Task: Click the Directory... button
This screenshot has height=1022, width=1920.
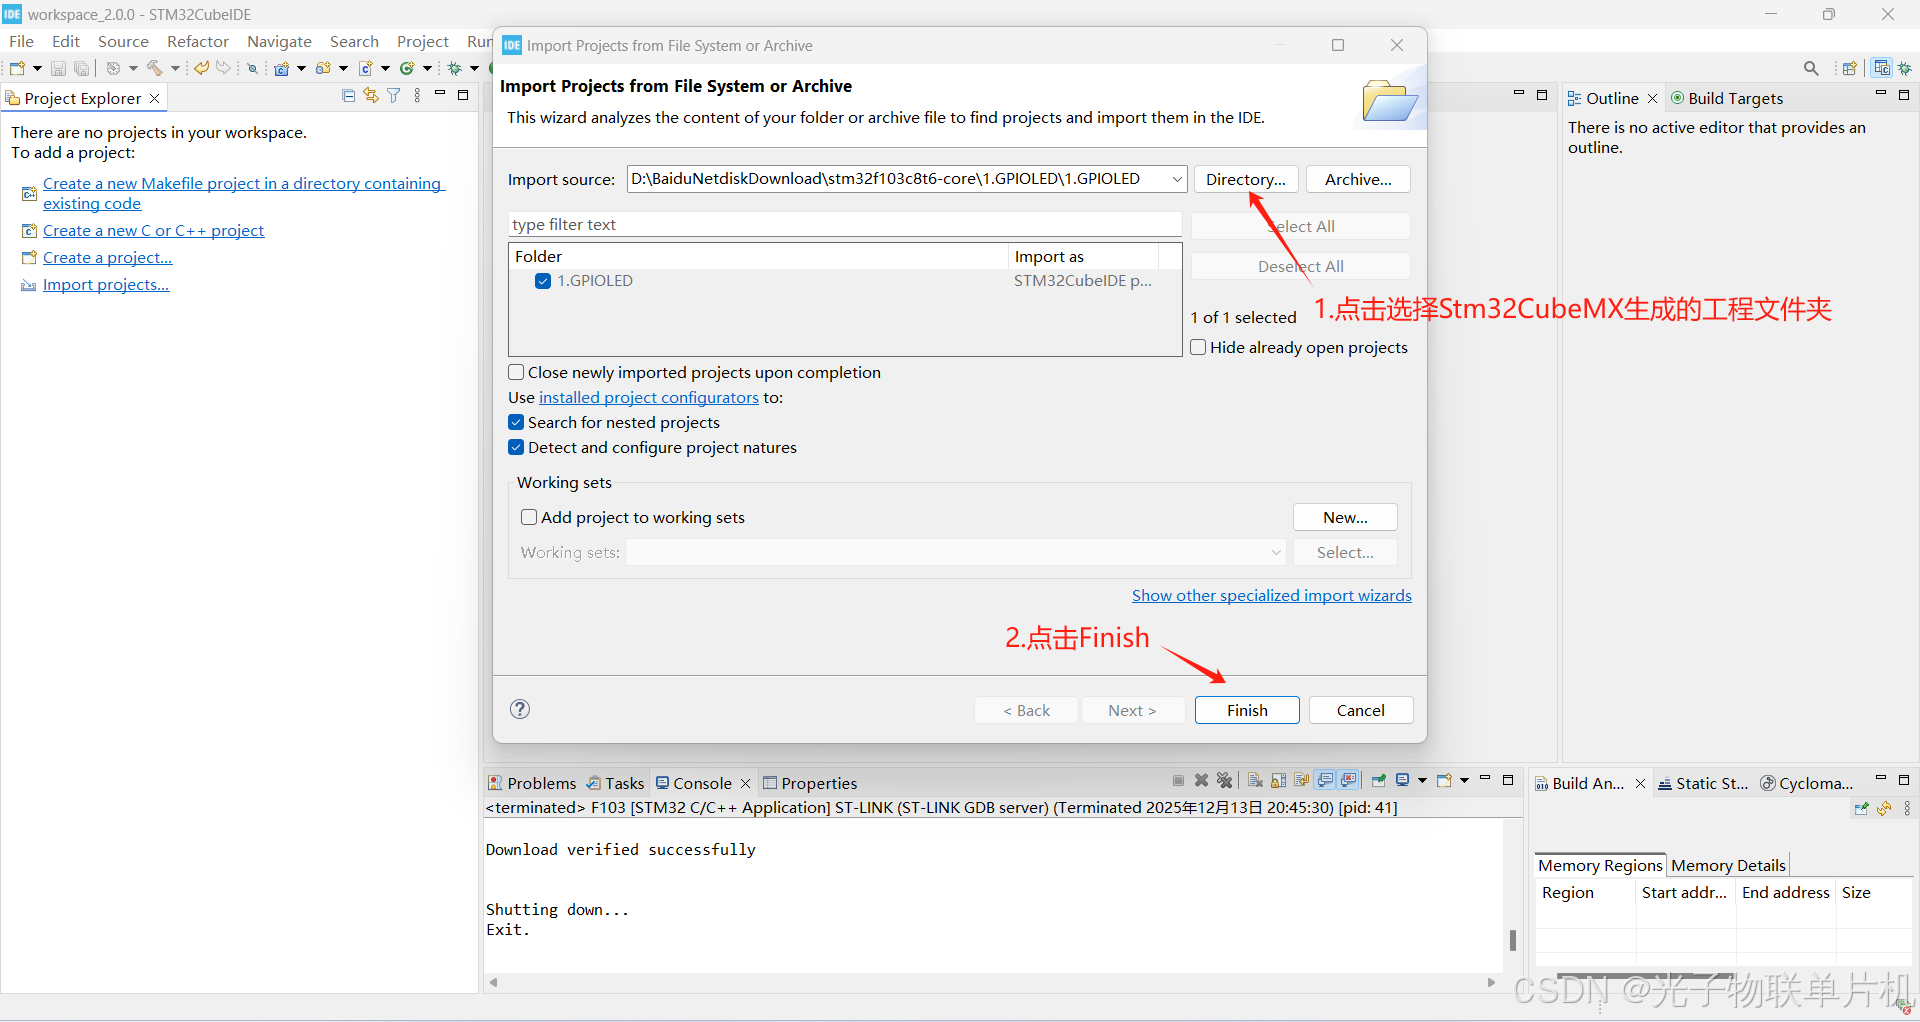Action: (x=1246, y=179)
